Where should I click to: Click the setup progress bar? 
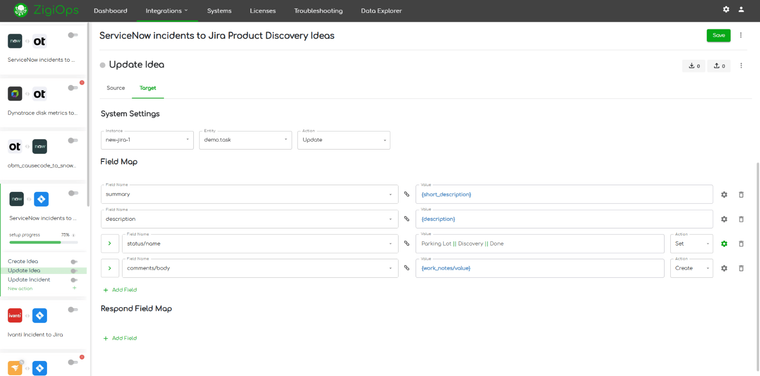(x=44, y=242)
